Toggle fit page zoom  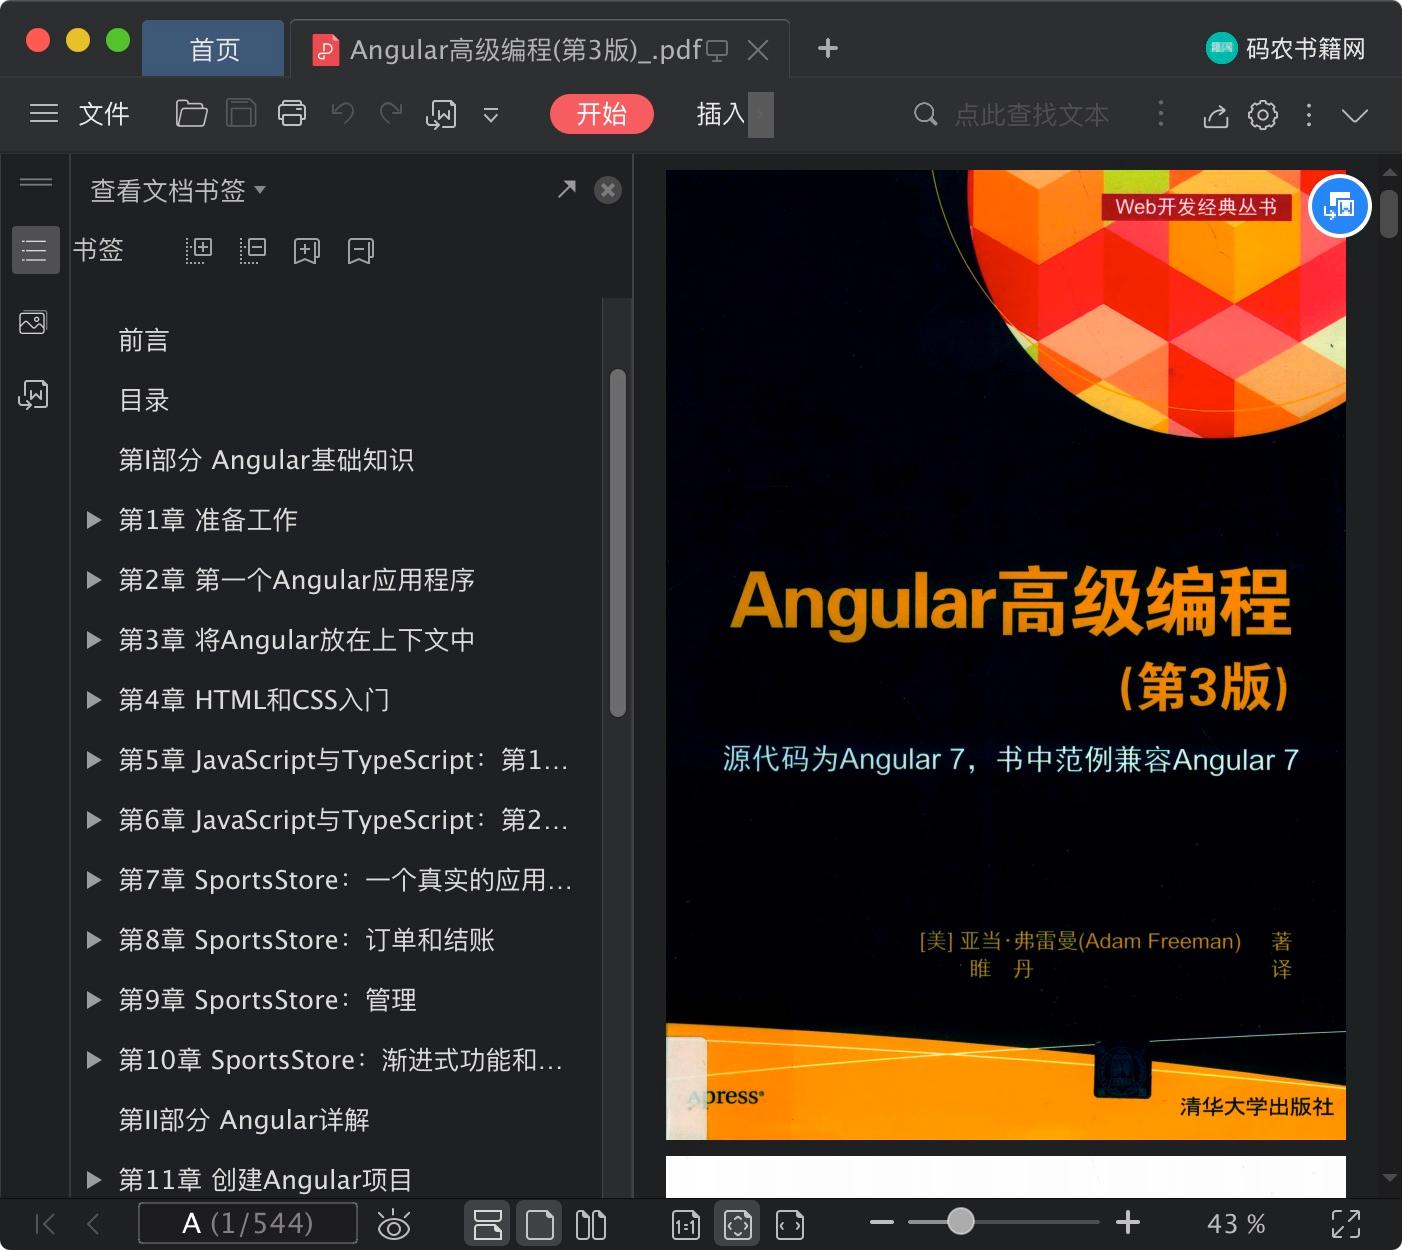coord(738,1224)
